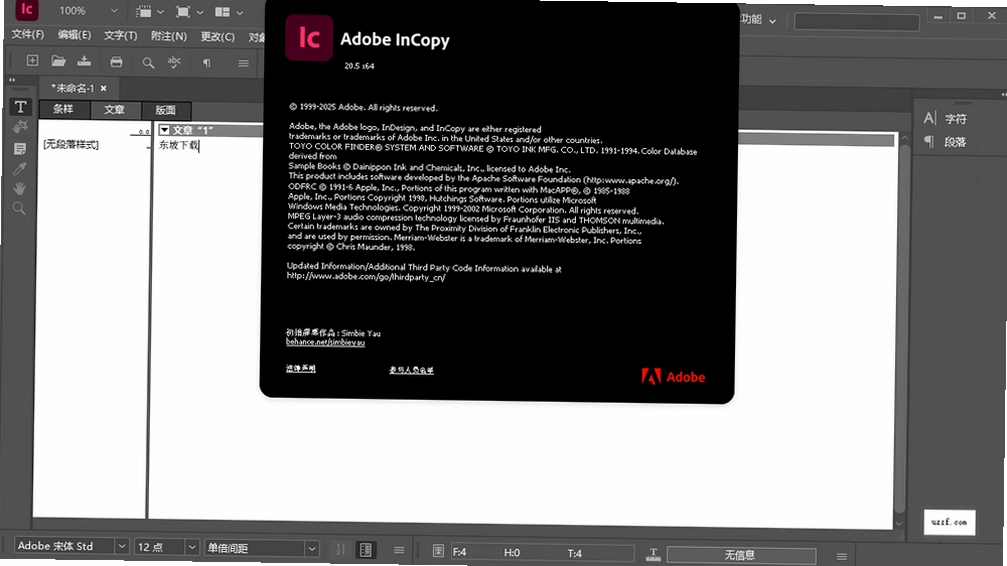Collapse the 文章 "1" story triangle
The height and width of the screenshot is (566, 1007).
click(164, 130)
